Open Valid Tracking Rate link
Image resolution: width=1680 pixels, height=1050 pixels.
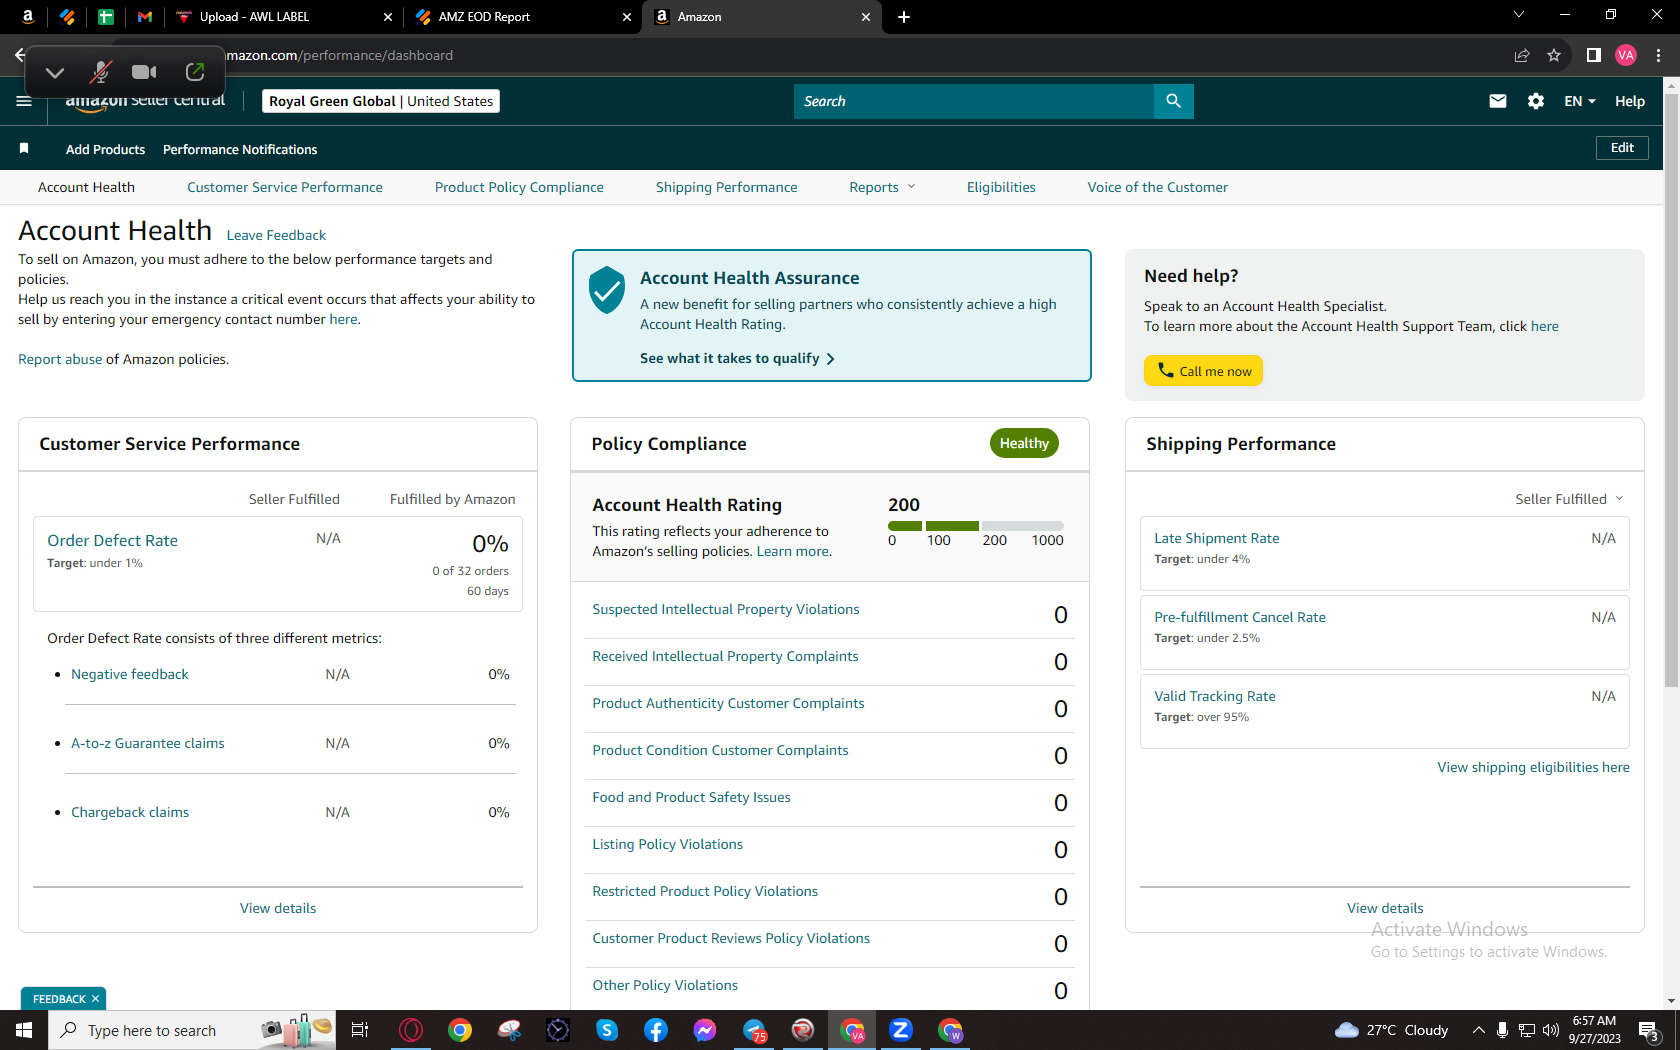pos(1215,696)
